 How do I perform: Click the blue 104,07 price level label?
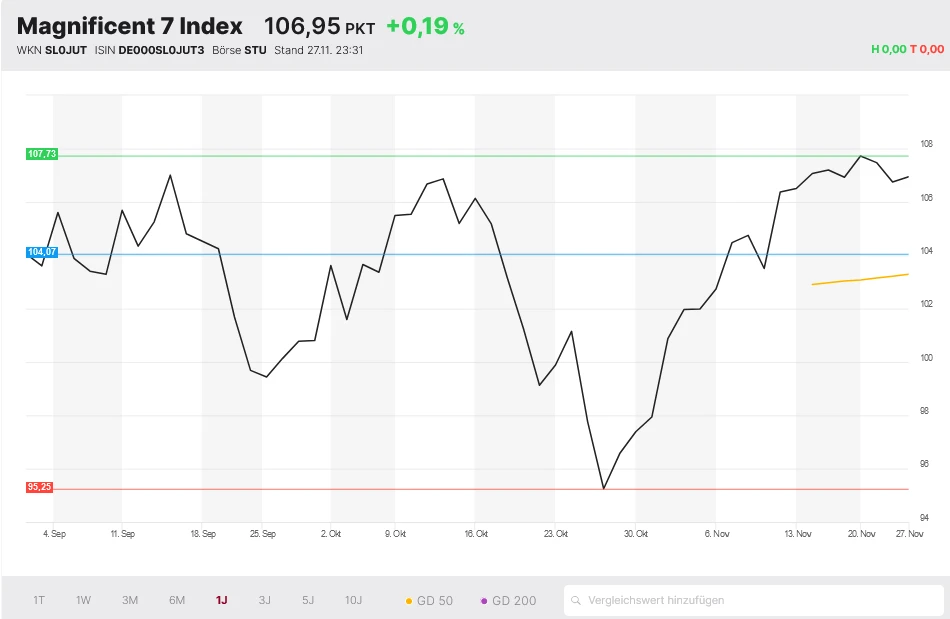tap(41, 253)
